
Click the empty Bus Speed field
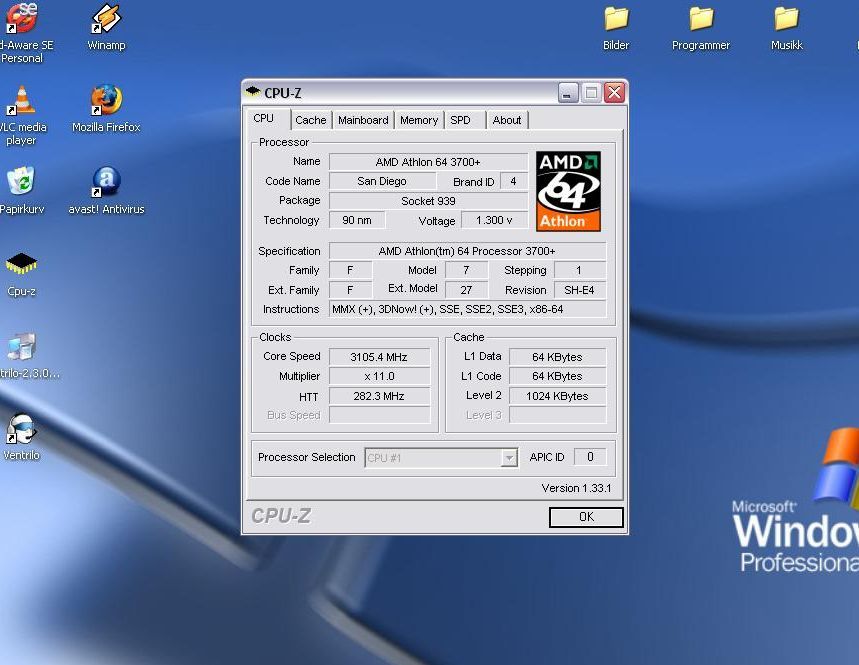[379, 415]
